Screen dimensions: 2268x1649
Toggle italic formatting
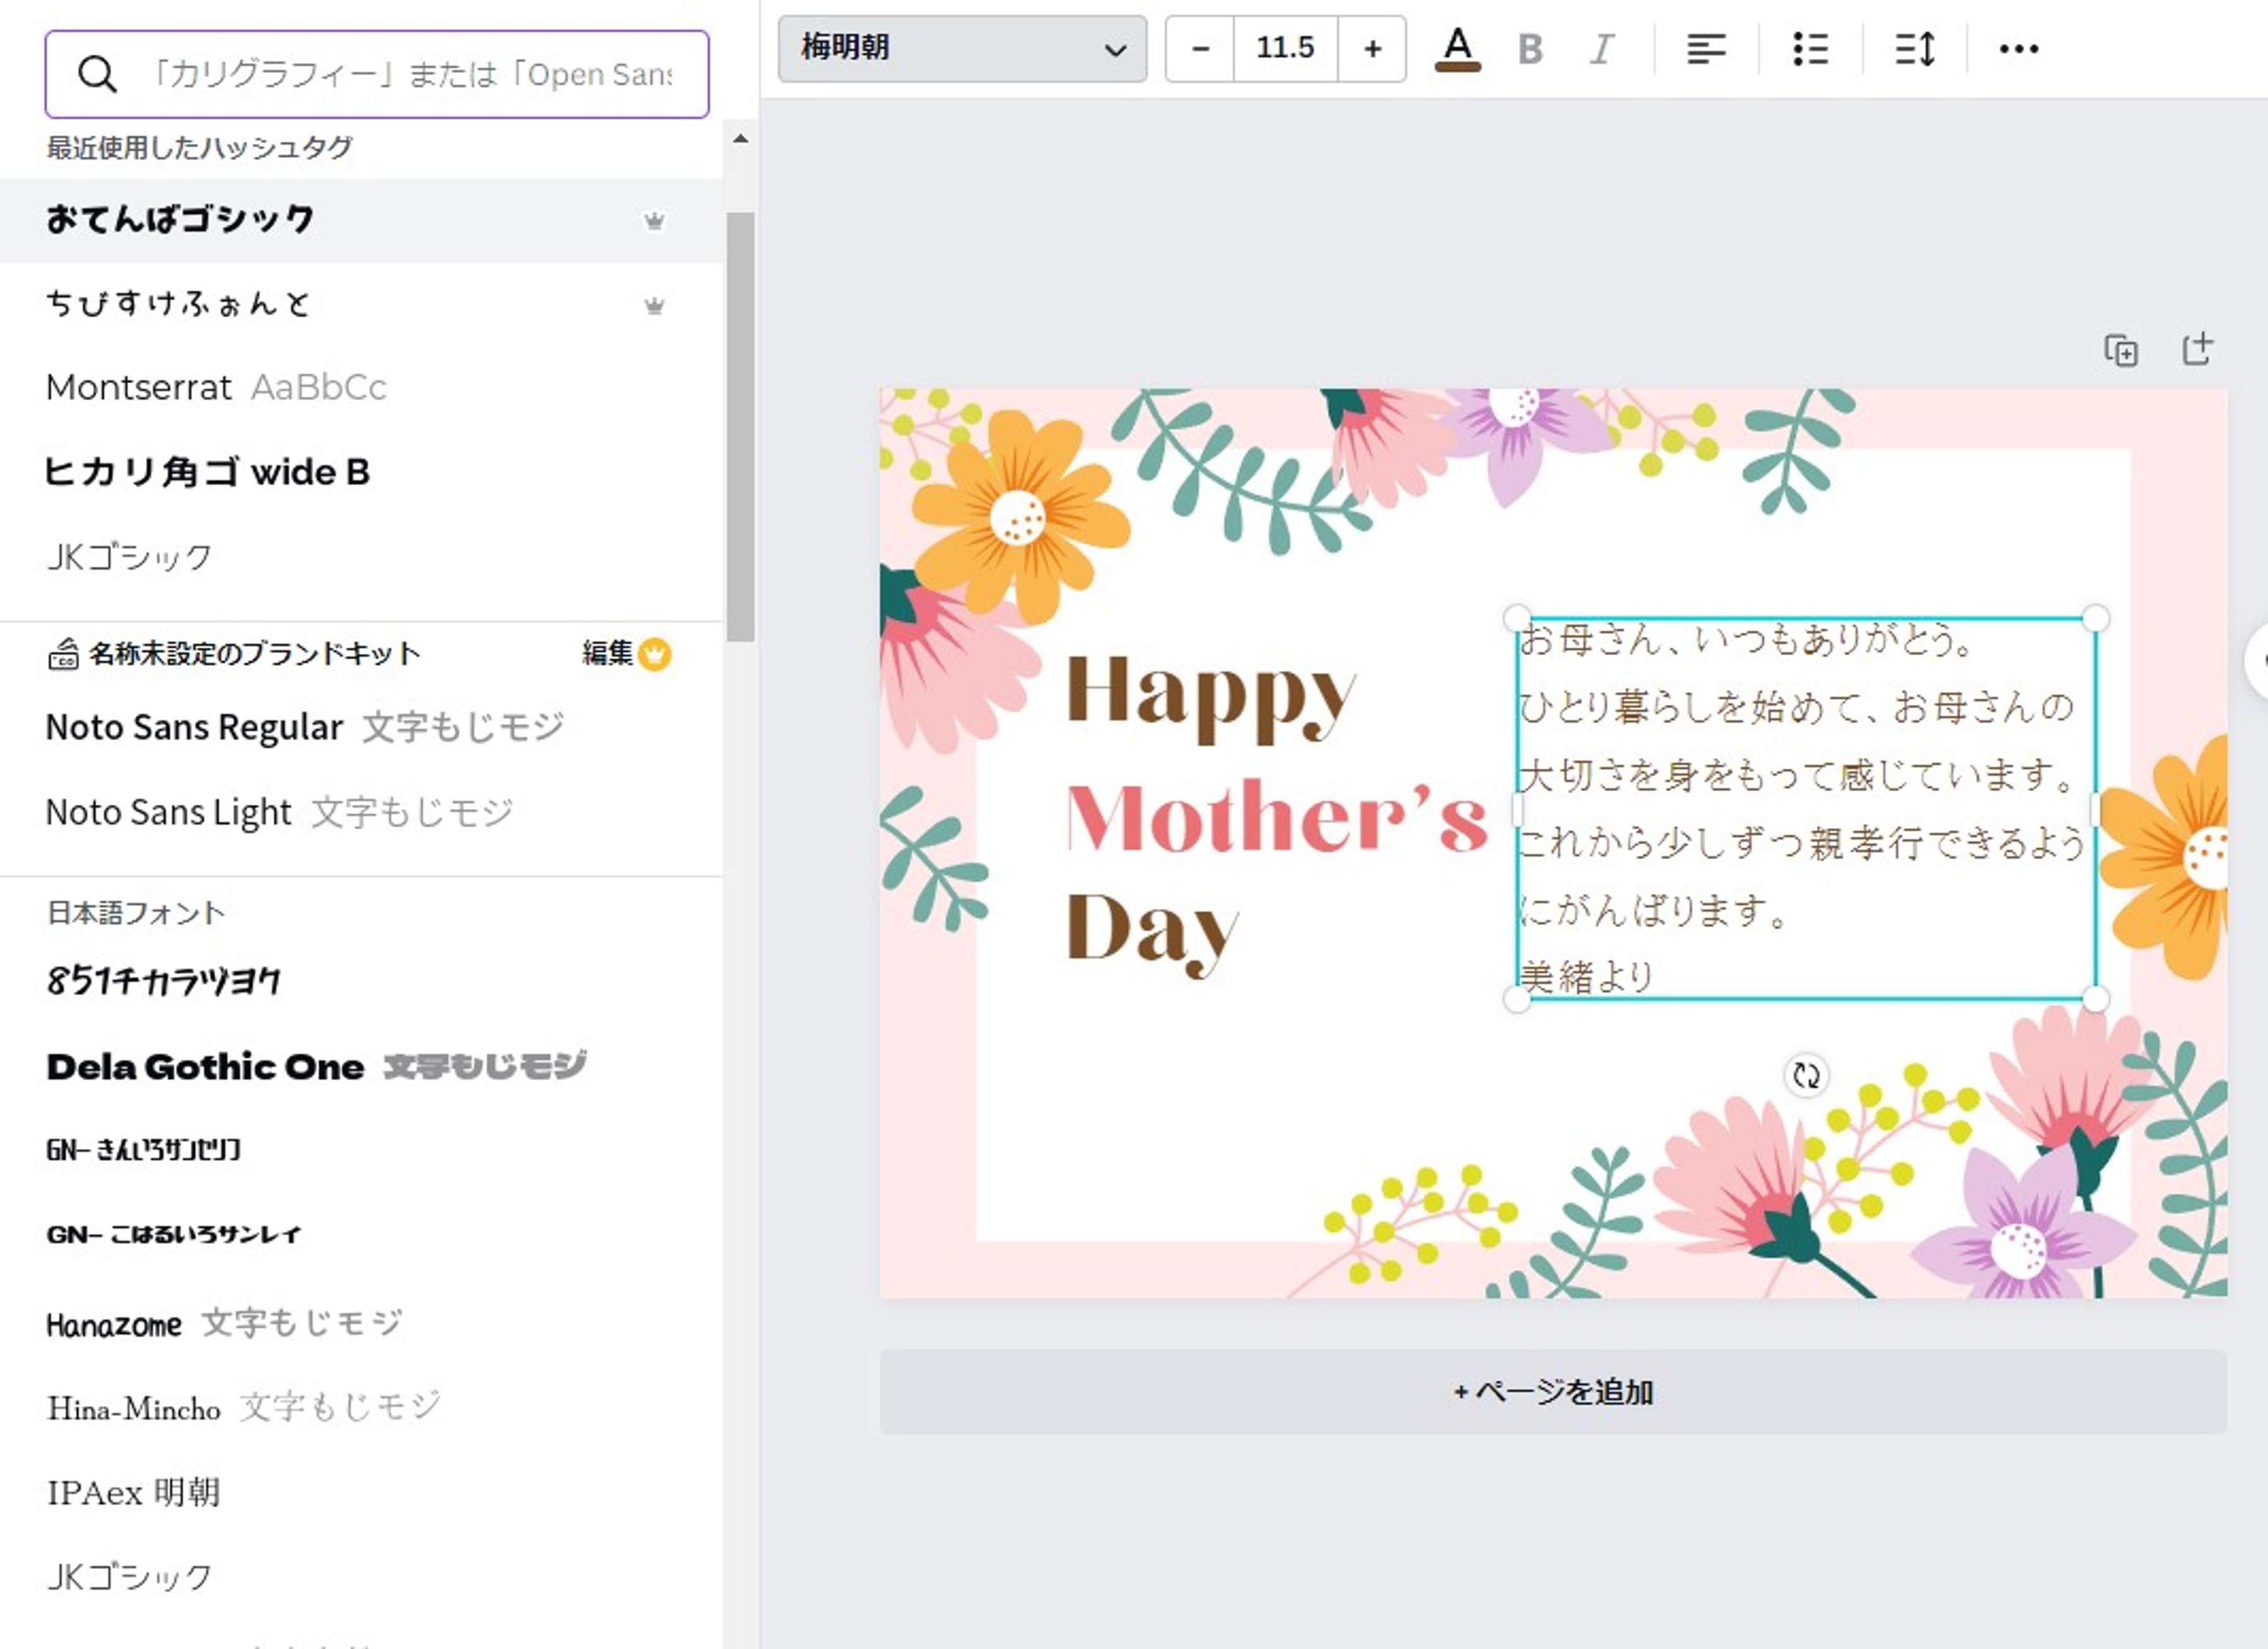(x=1602, y=49)
